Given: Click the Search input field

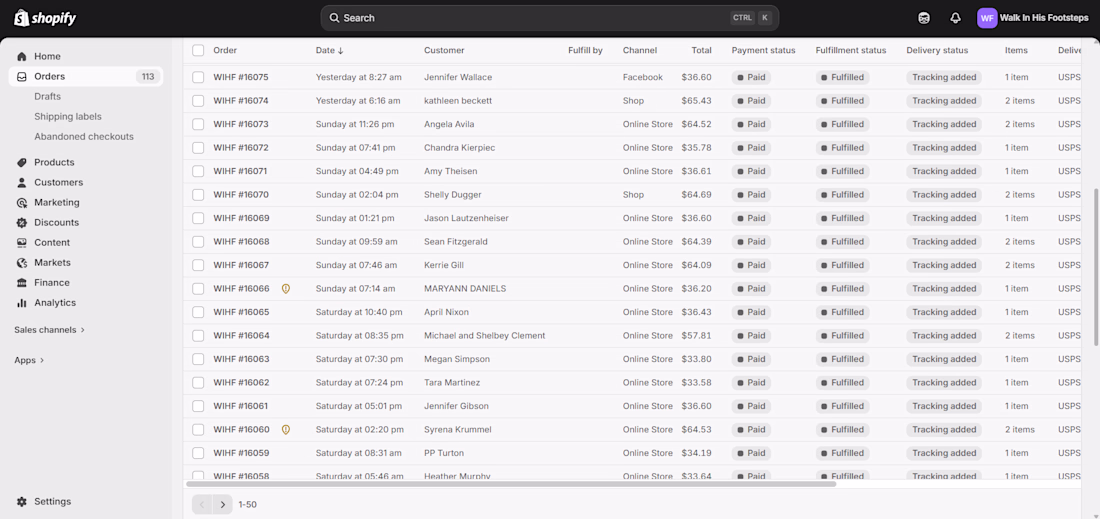Looking at the screenshot, I should [x=550, y=18].
